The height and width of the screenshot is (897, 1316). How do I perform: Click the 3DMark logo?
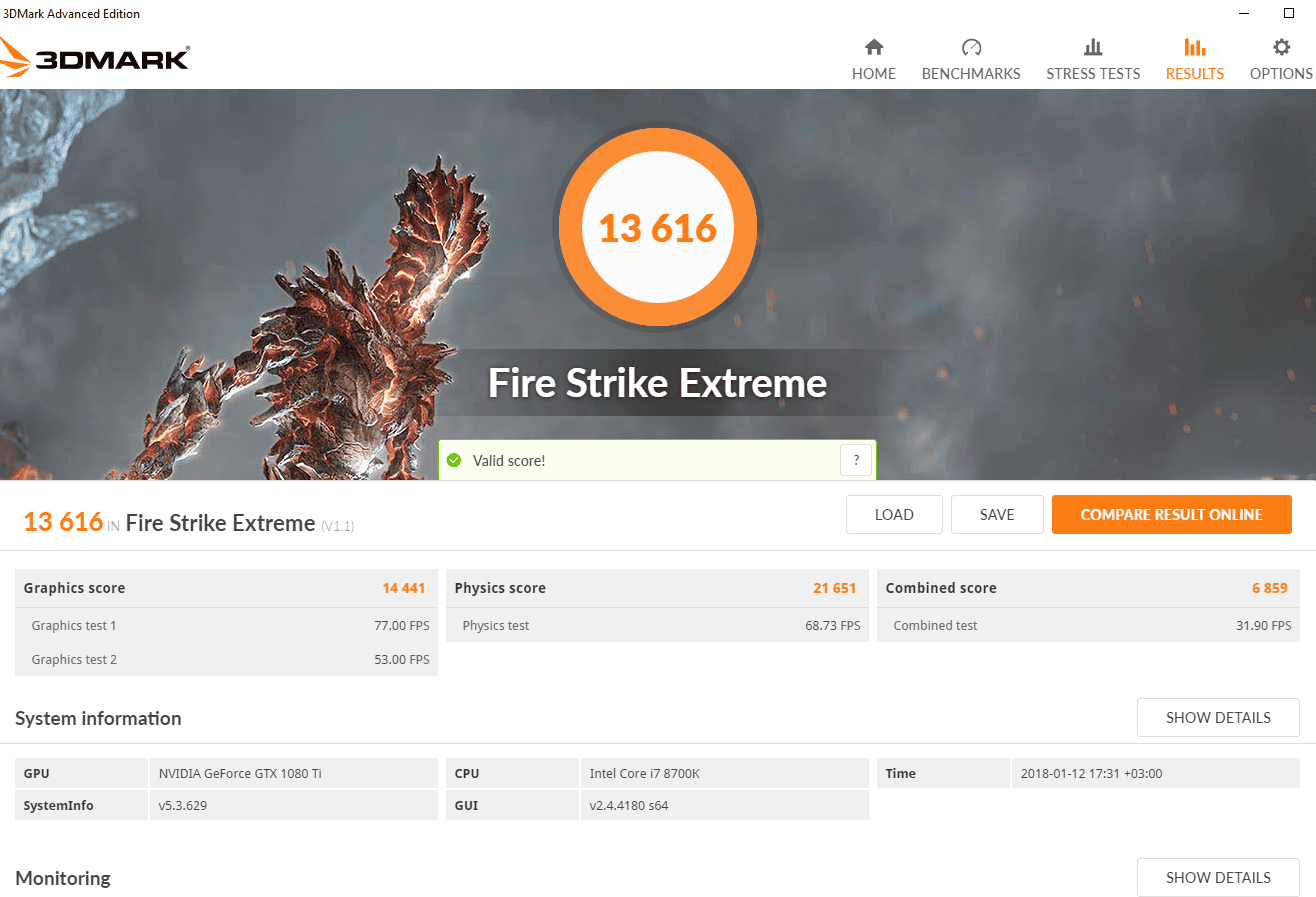[x=95, y=58]
